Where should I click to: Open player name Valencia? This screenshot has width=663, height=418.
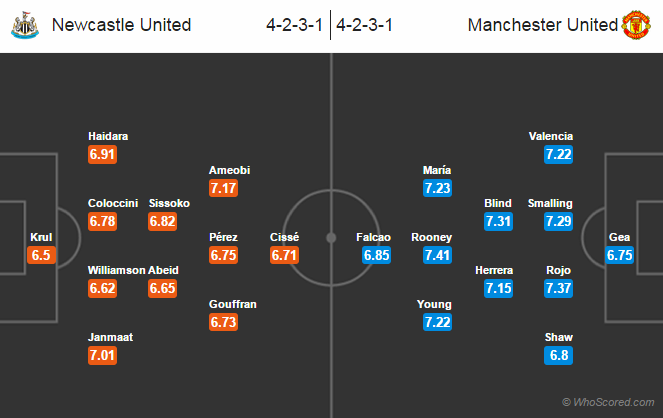(551, 136)
